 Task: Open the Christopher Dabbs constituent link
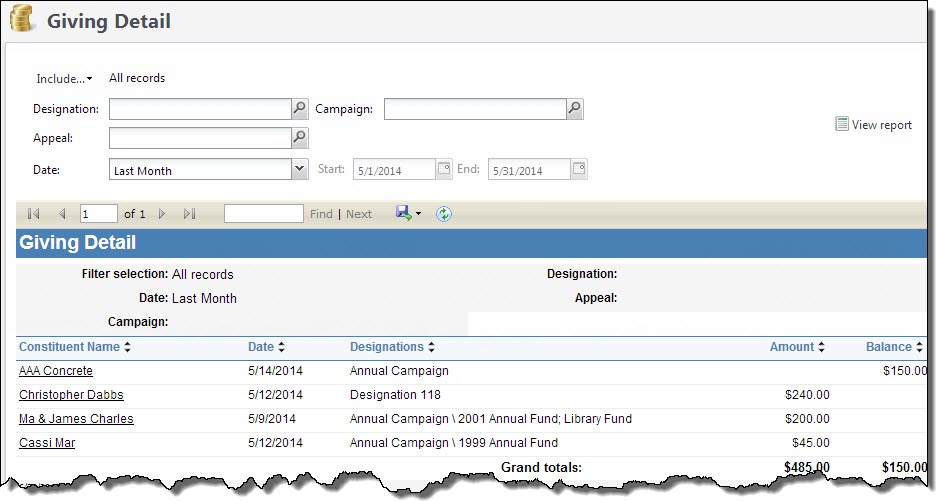pyautogui.click(x=72, y=395)
